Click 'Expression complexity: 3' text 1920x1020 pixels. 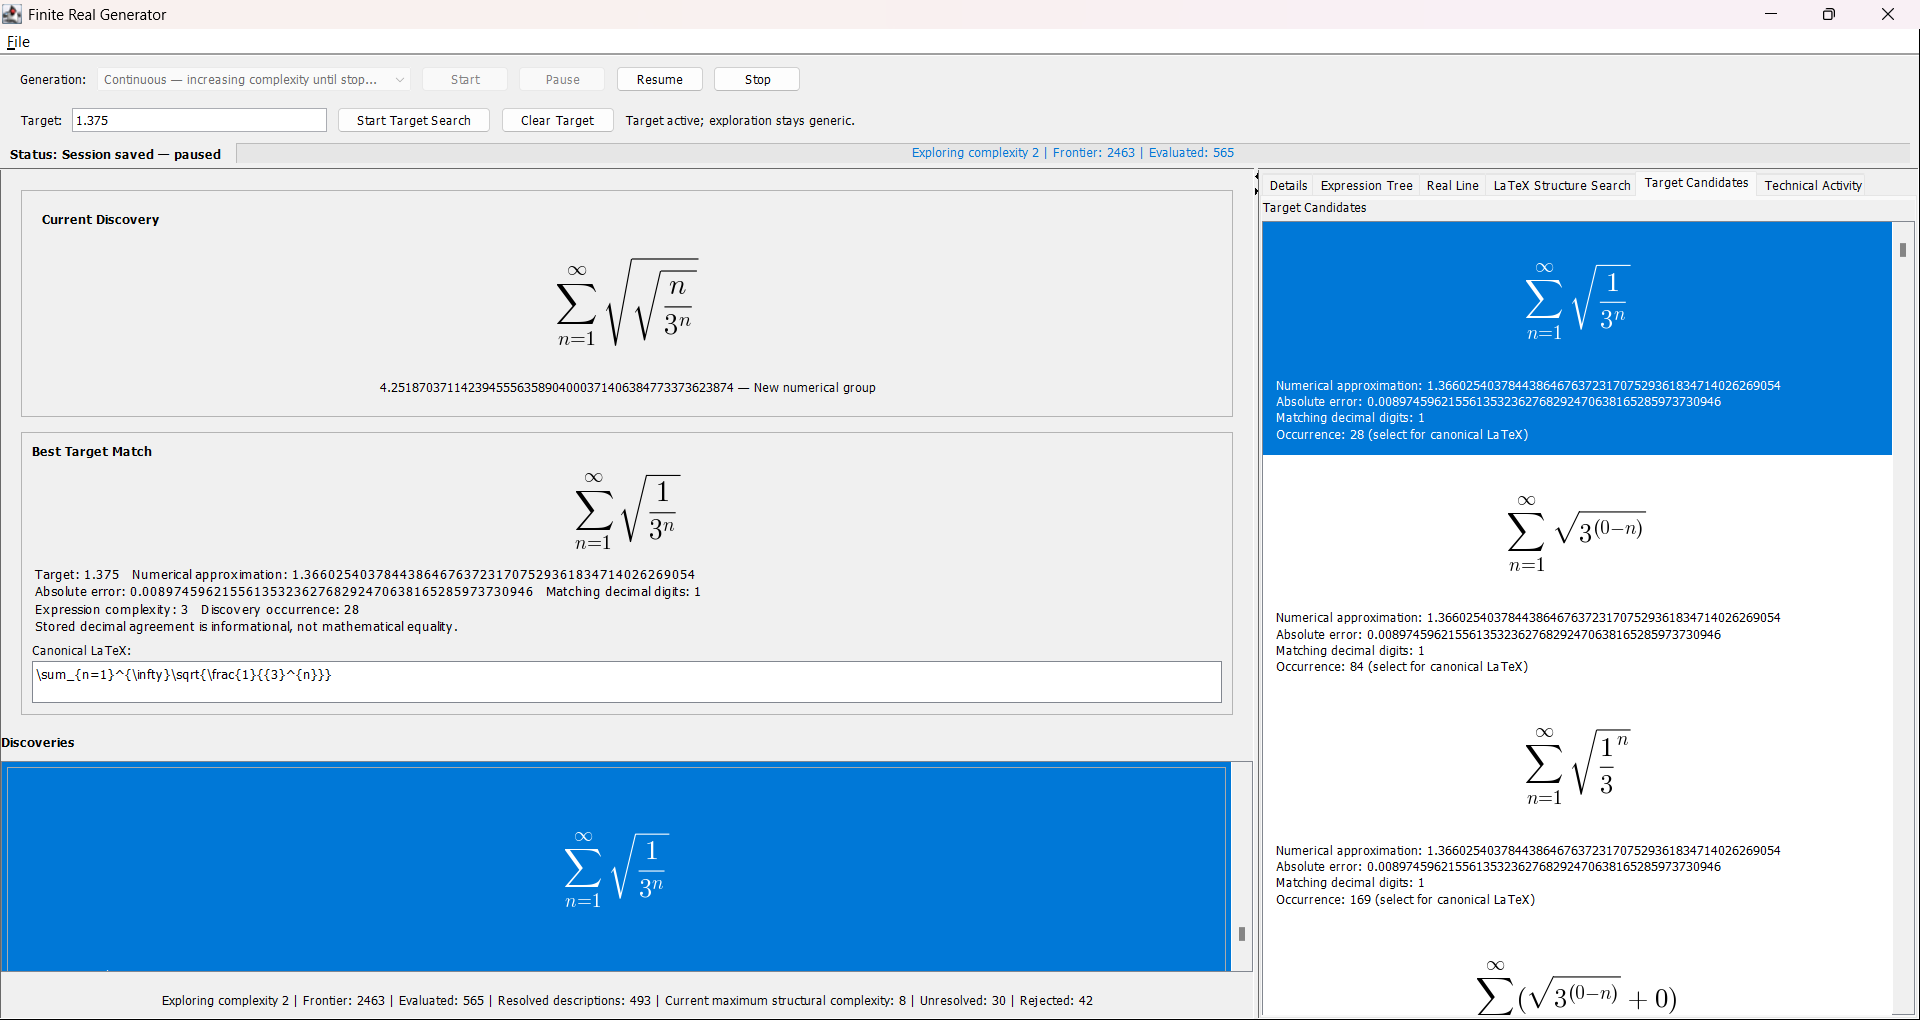point(111,610)
